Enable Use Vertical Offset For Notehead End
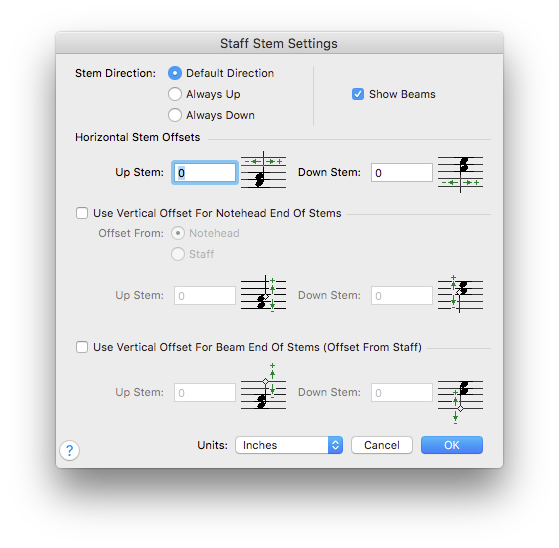Screen dimensions: 559x548 [82, 213]
